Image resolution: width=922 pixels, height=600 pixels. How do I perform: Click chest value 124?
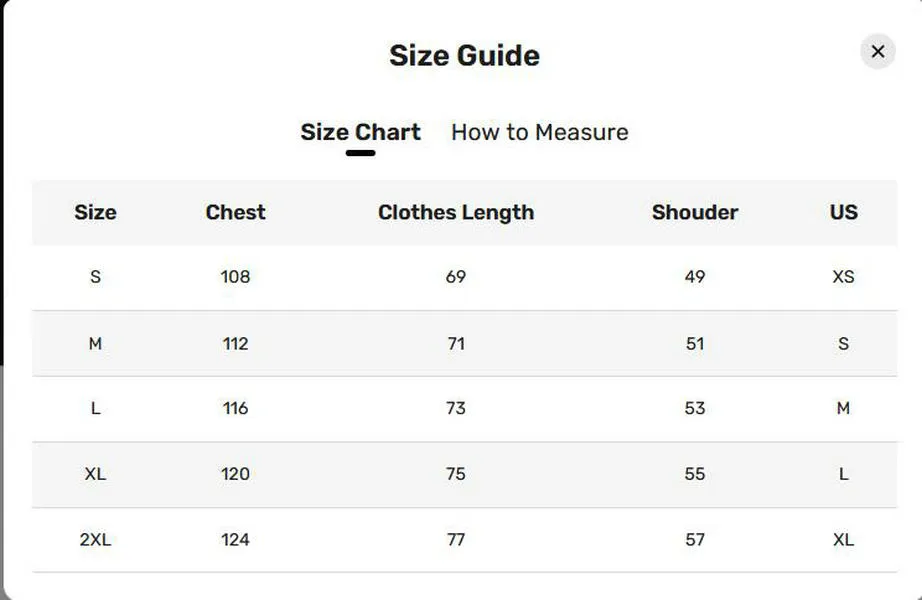click(x=235, y=540)
